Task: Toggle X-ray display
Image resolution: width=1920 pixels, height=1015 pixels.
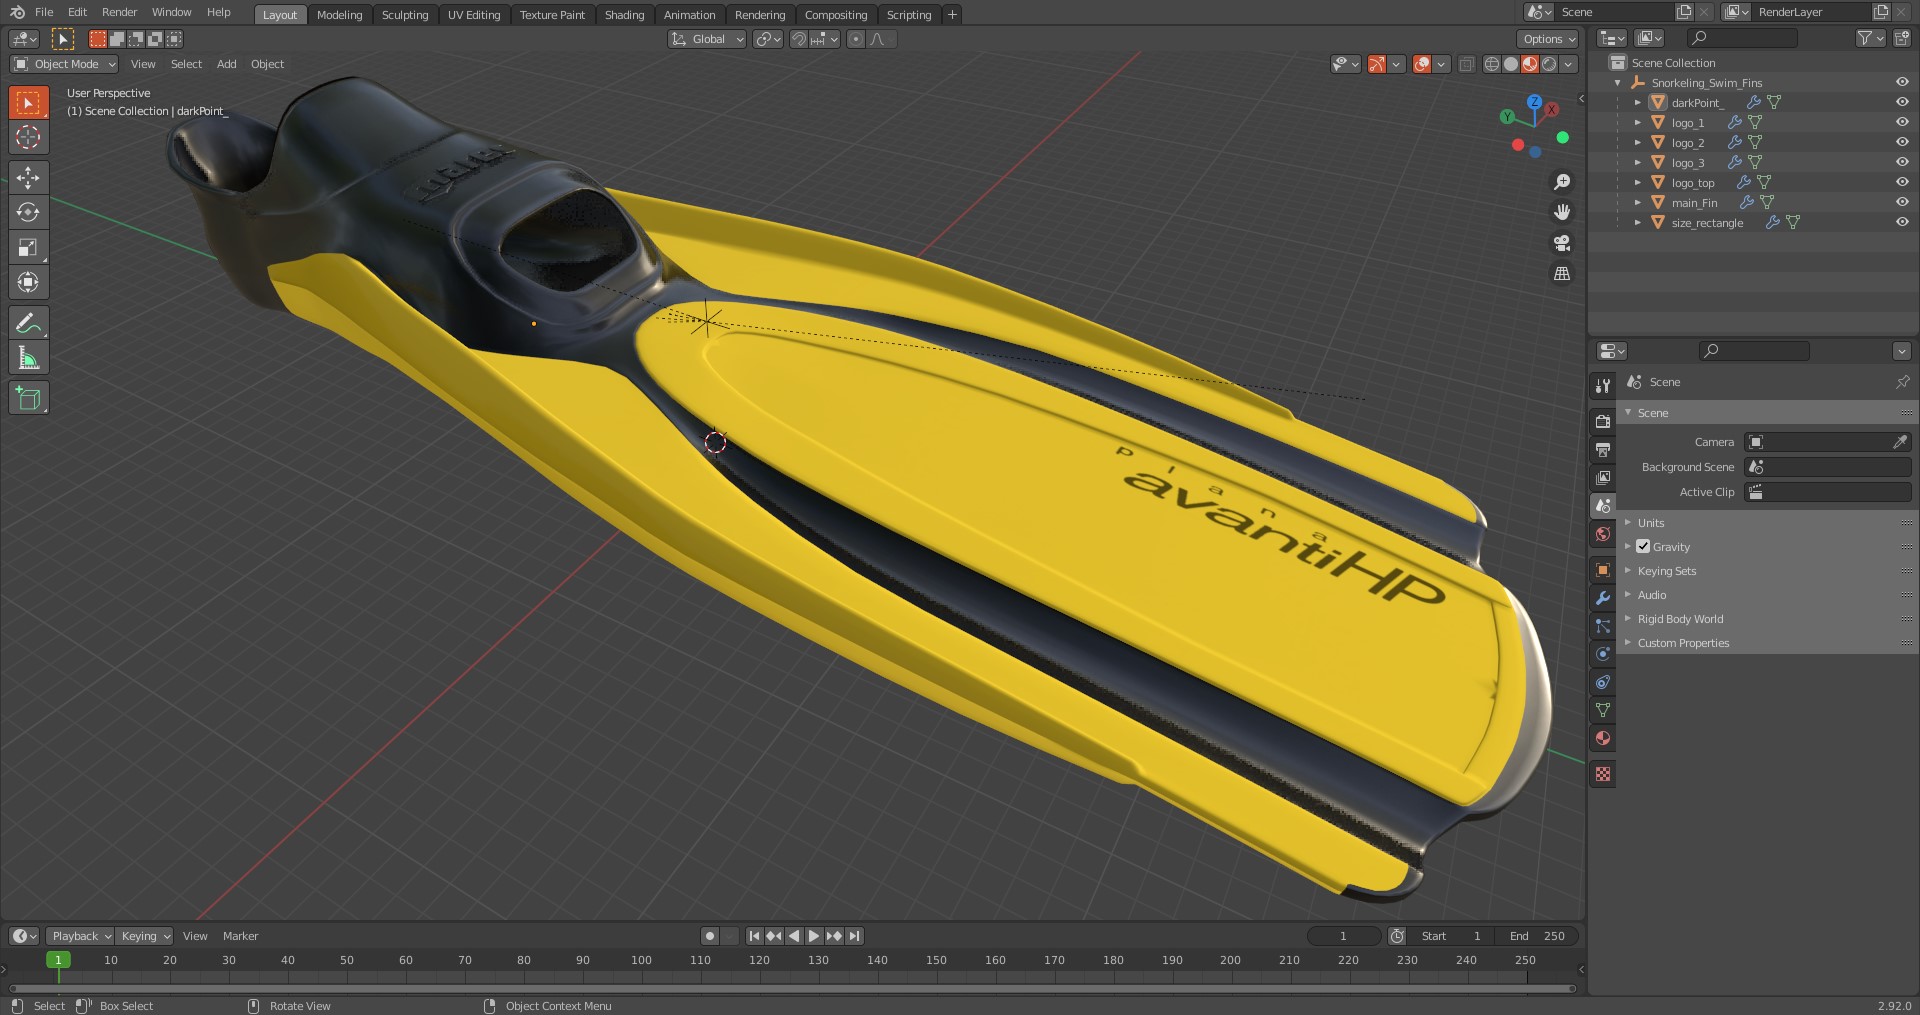Action: (x=1466, y=64)
